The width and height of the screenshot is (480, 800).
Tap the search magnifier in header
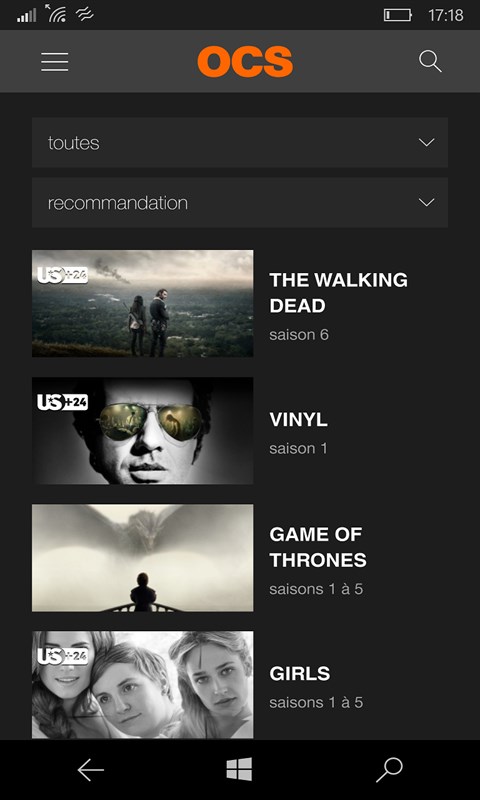(x=430, y=62)
